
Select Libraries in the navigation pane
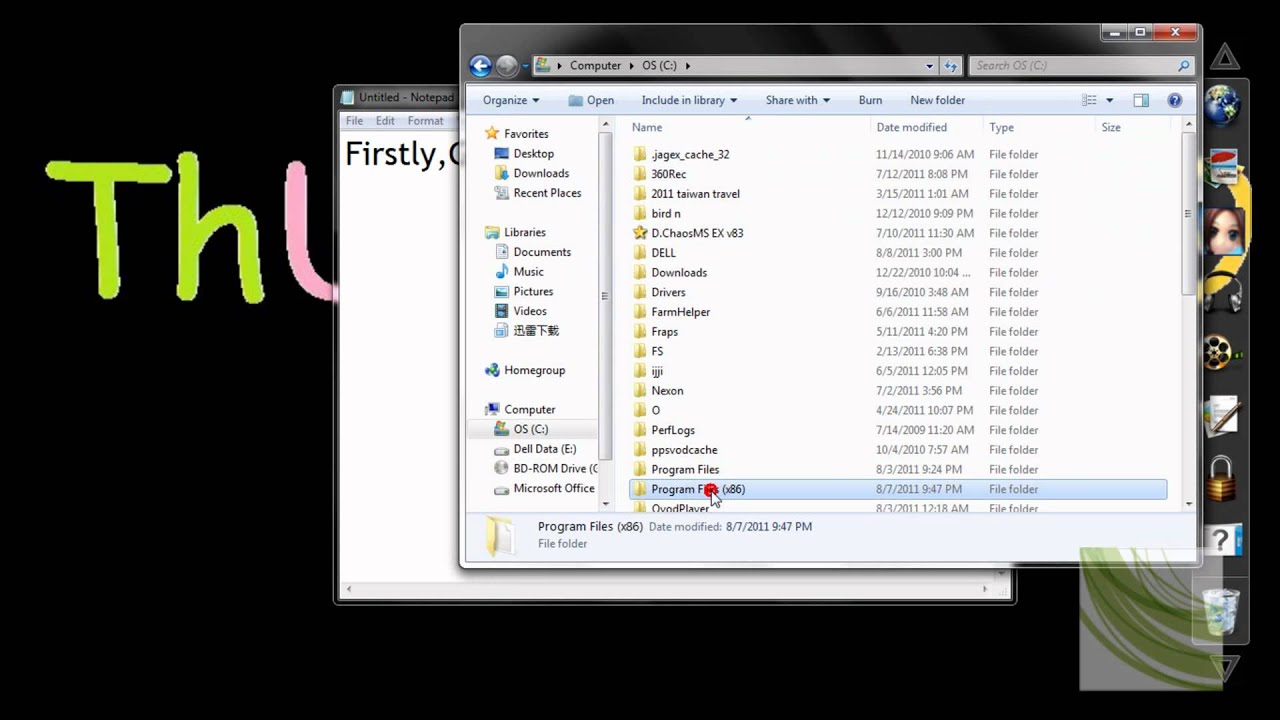pos(525,232)
